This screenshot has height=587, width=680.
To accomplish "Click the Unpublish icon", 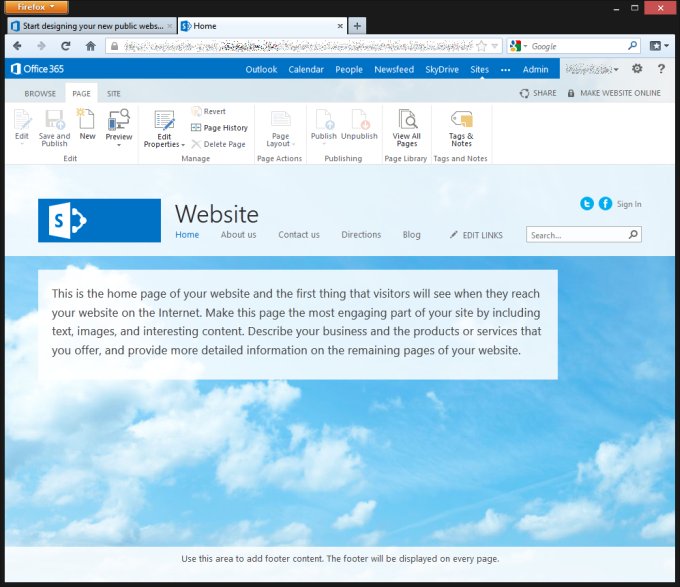I will click(x=360, y=120).
